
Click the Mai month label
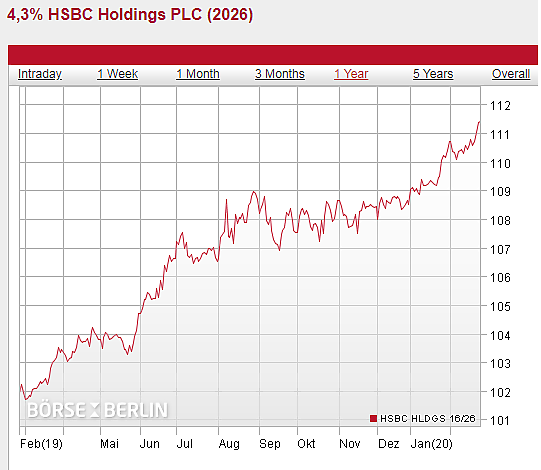(109, 443)
